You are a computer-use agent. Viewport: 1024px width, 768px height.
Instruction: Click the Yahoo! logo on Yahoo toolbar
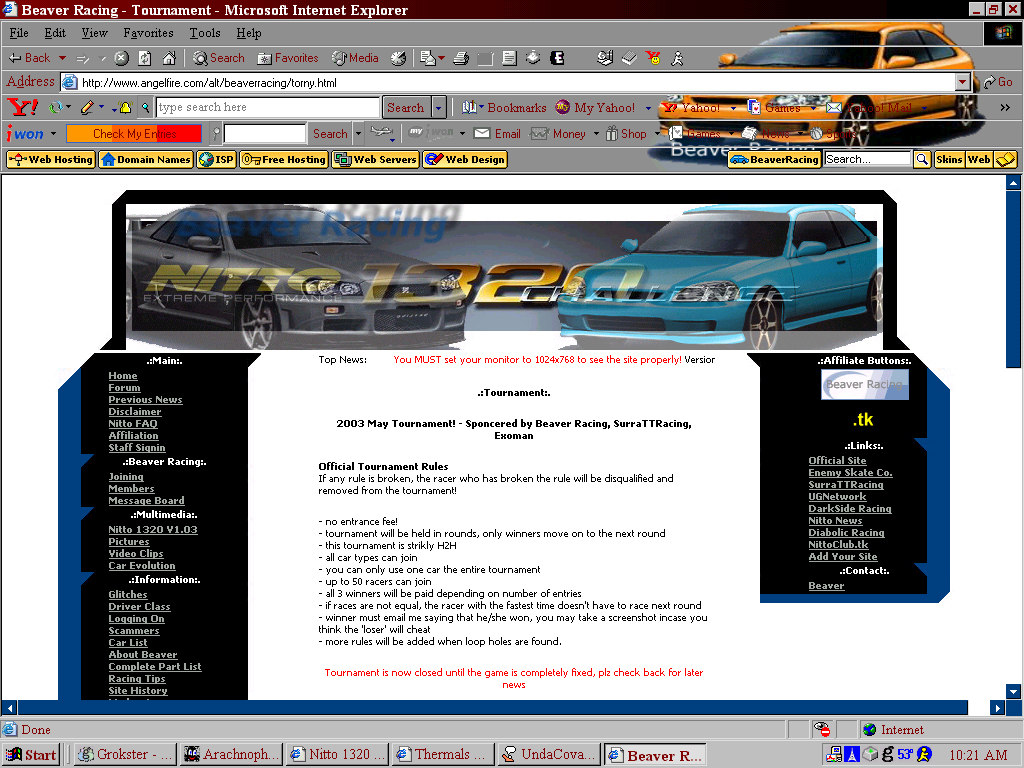point(22,107)
